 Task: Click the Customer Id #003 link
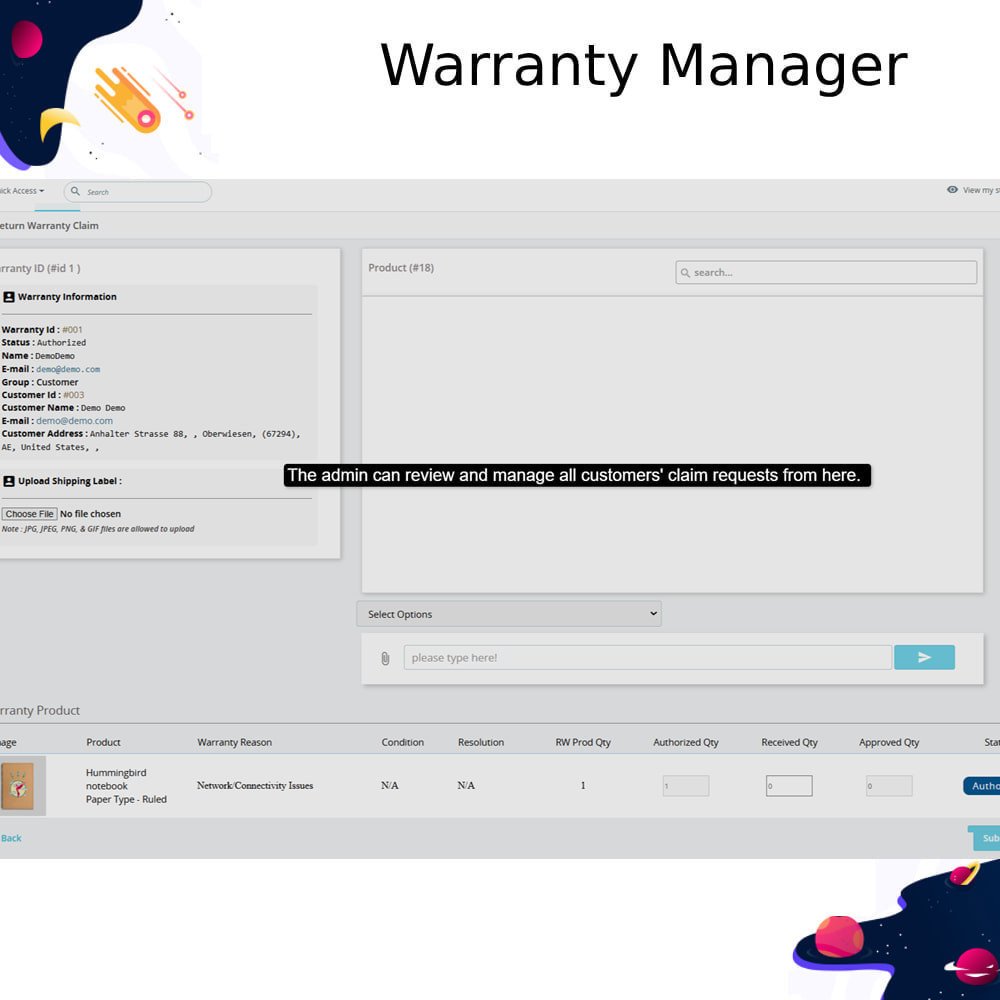pyautogui.click(x=74, y=395)
